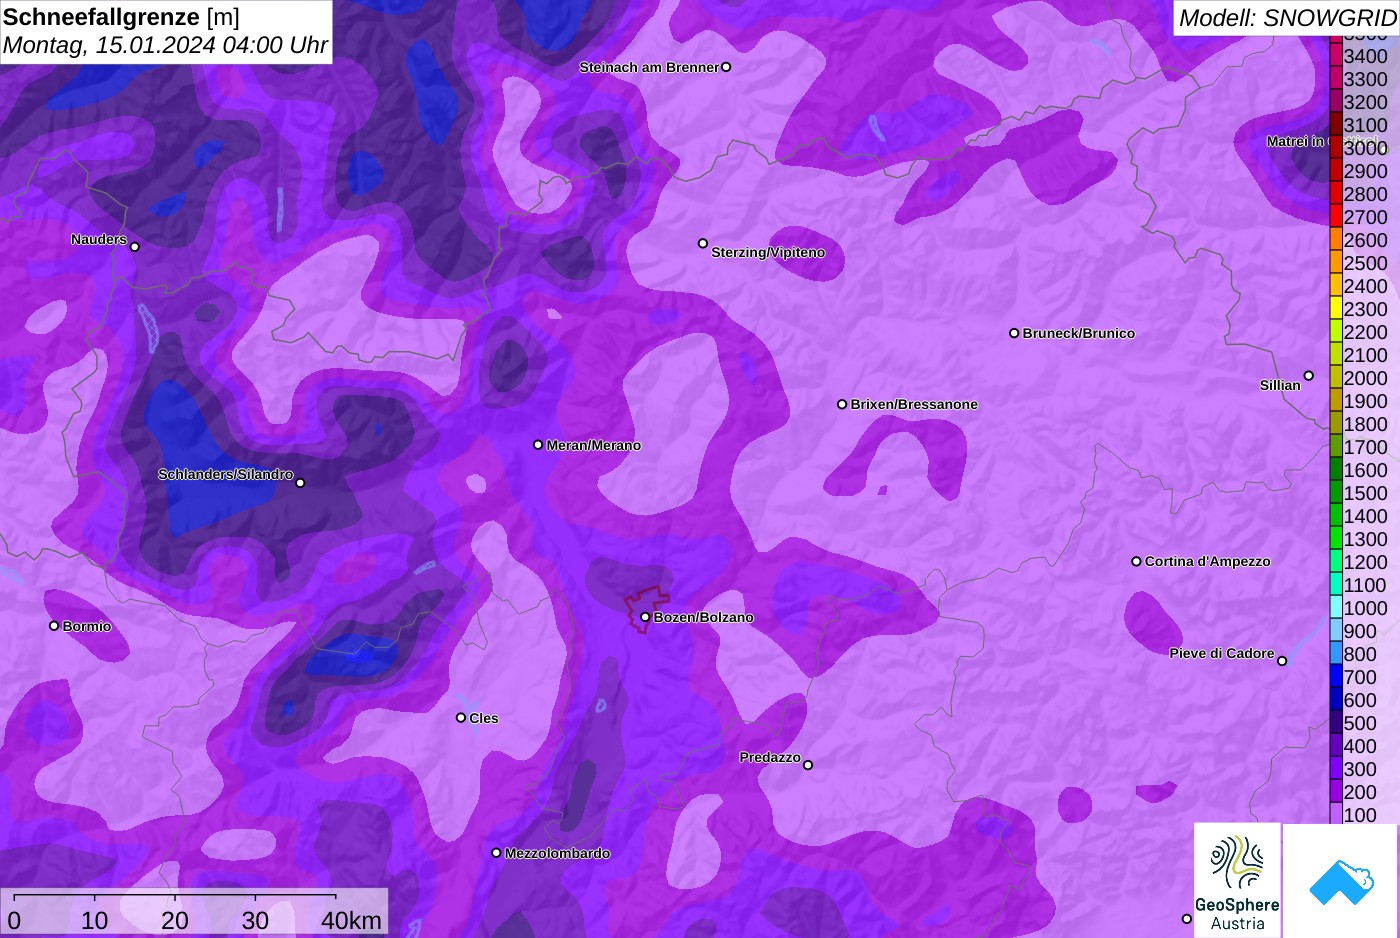Click the Cortina d'Ampezzo marker dot
The image size is (1400, 938).
click(1136, 561)
